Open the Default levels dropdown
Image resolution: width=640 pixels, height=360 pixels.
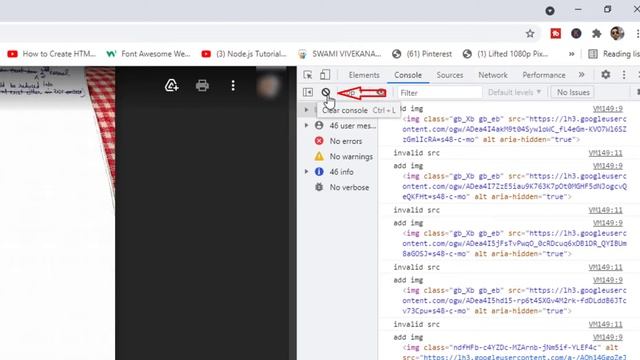[514, 93]
